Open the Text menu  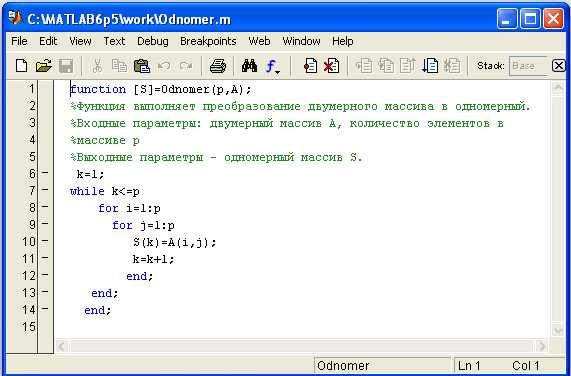pos(114,41)
